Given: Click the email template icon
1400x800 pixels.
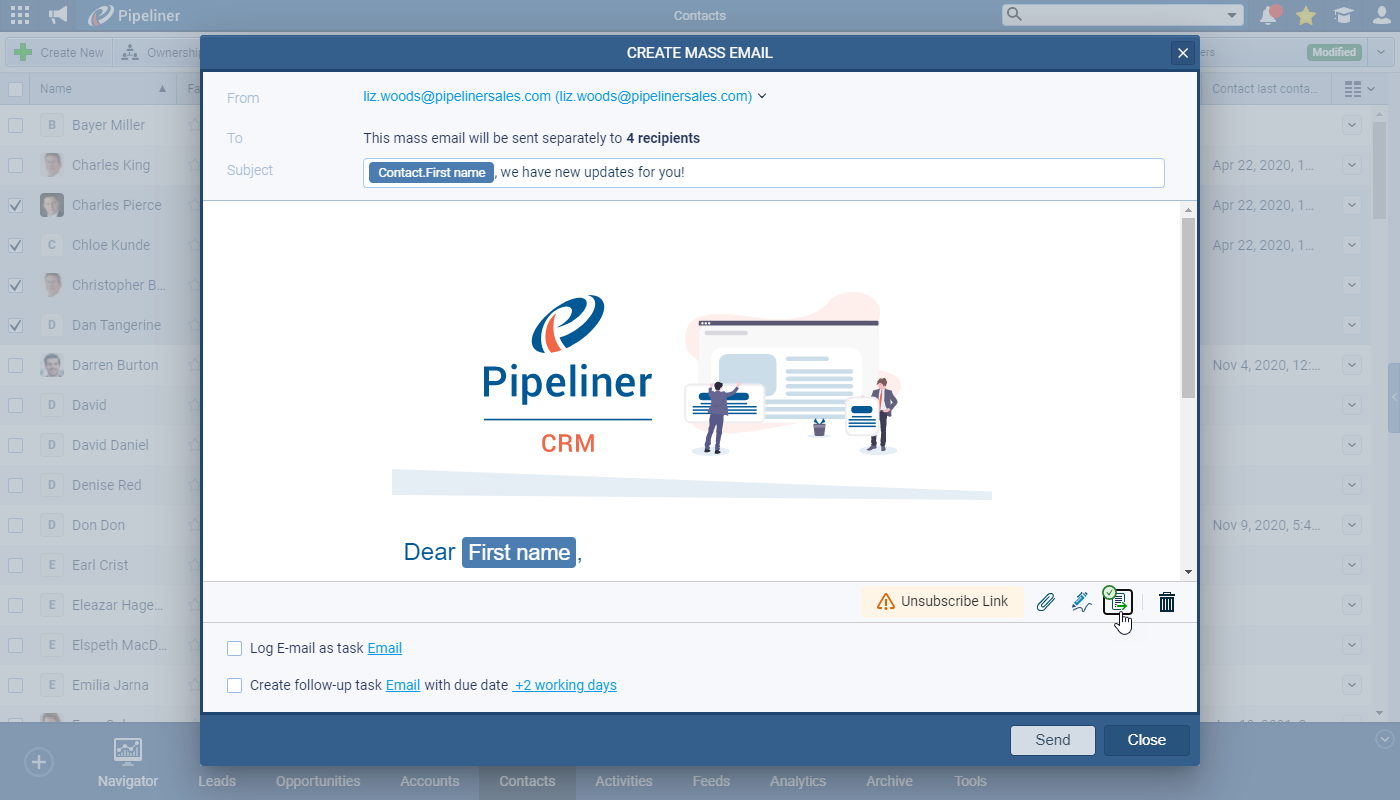Looking at the screenshot, I should tap(1118, 601).
